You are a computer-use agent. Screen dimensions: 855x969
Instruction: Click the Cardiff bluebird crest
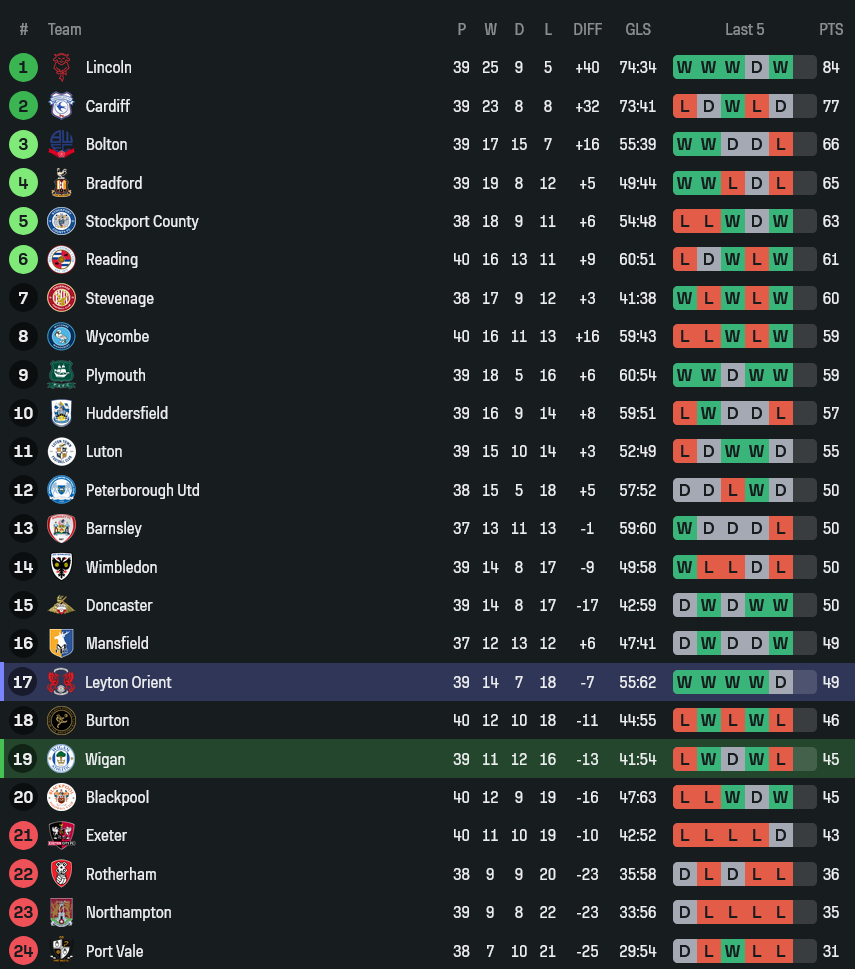tap(61, 106)
